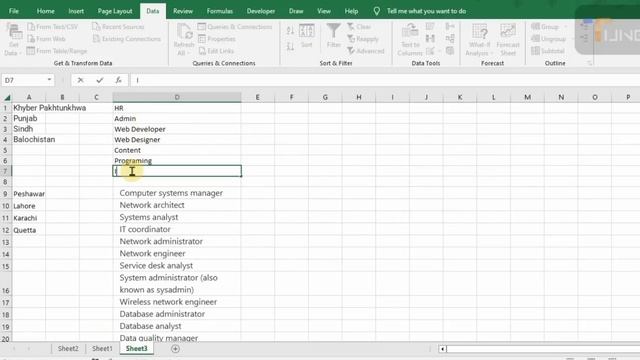The height and width of the screenshot is (360, 640).
Task: Switch to the Formulas tab
Action: tap(220, 11)
